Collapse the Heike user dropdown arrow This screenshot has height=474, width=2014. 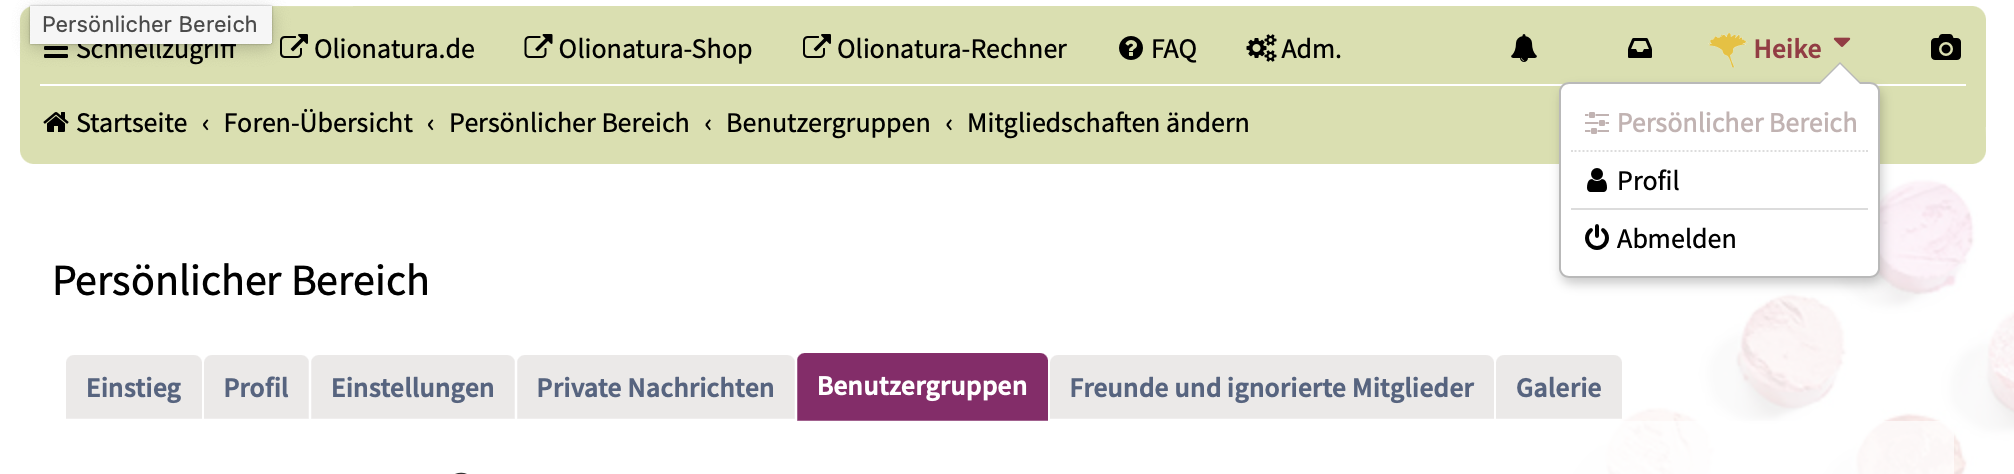pyautogui.click(x=1842, y=43)
